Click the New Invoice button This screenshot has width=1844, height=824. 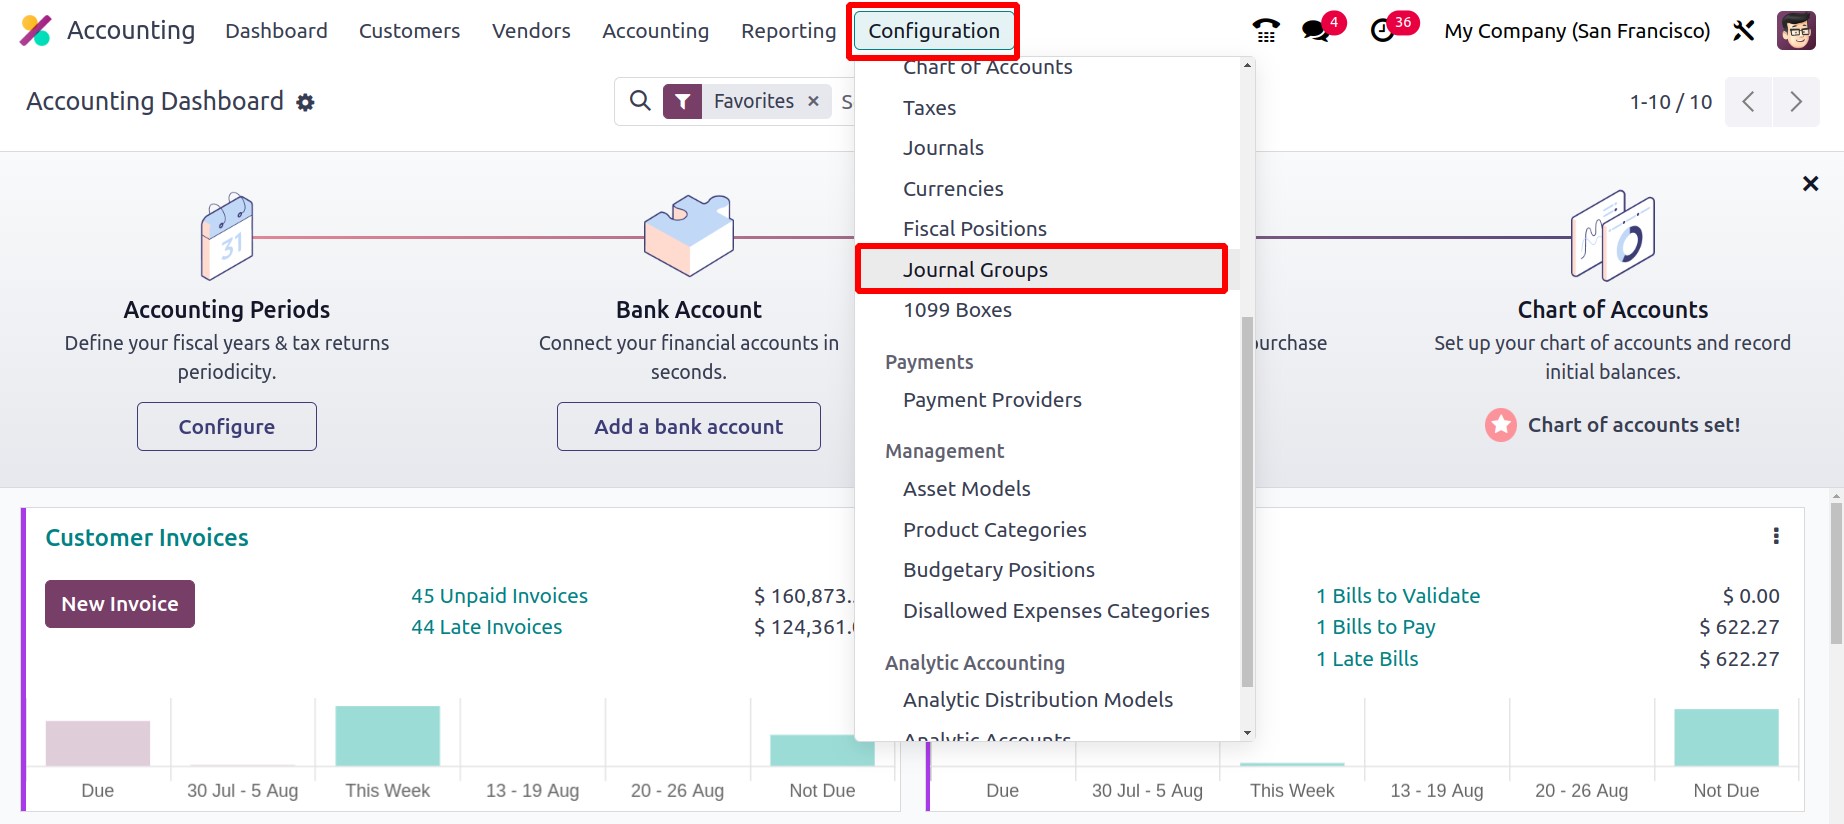coord(120,604)
